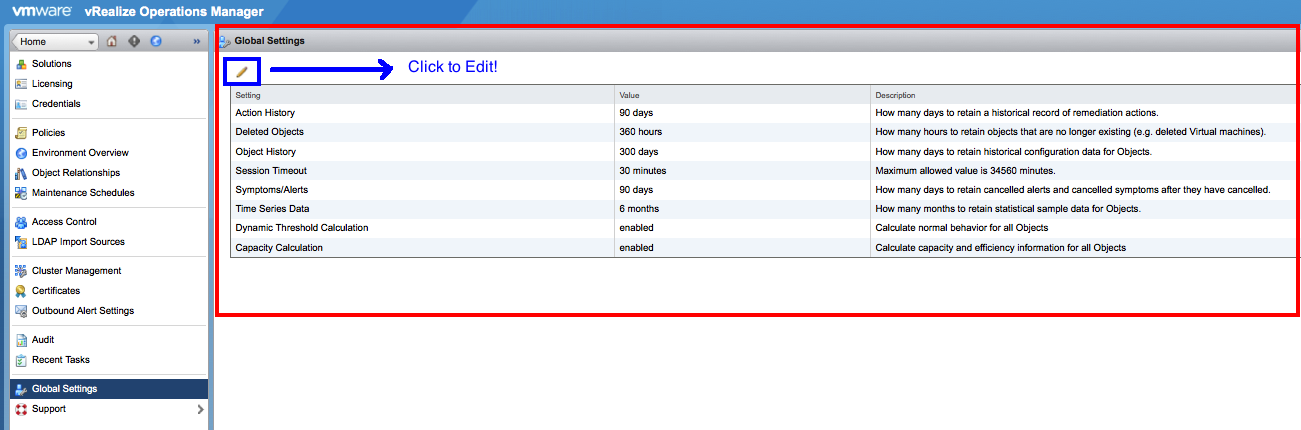Open Cluster Management page
Screen dimensions: 1301x430
click(76, 271)
